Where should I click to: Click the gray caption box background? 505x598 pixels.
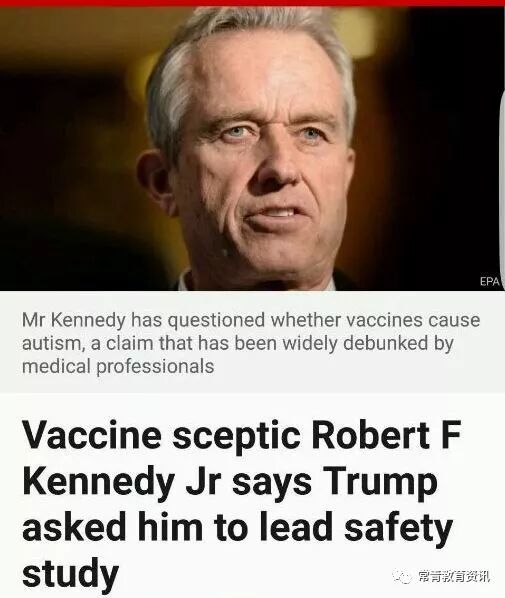252,342
